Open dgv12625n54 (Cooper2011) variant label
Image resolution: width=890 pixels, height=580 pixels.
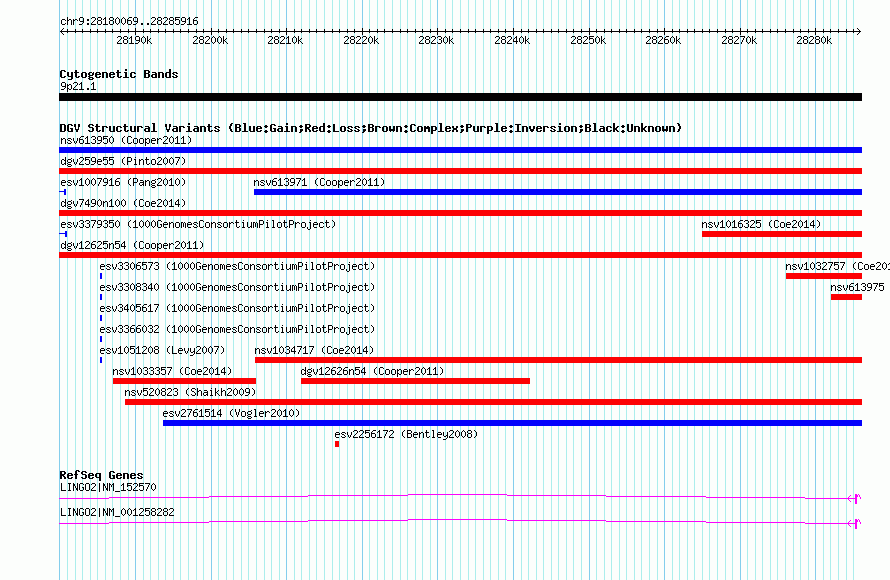coord(132,245)
